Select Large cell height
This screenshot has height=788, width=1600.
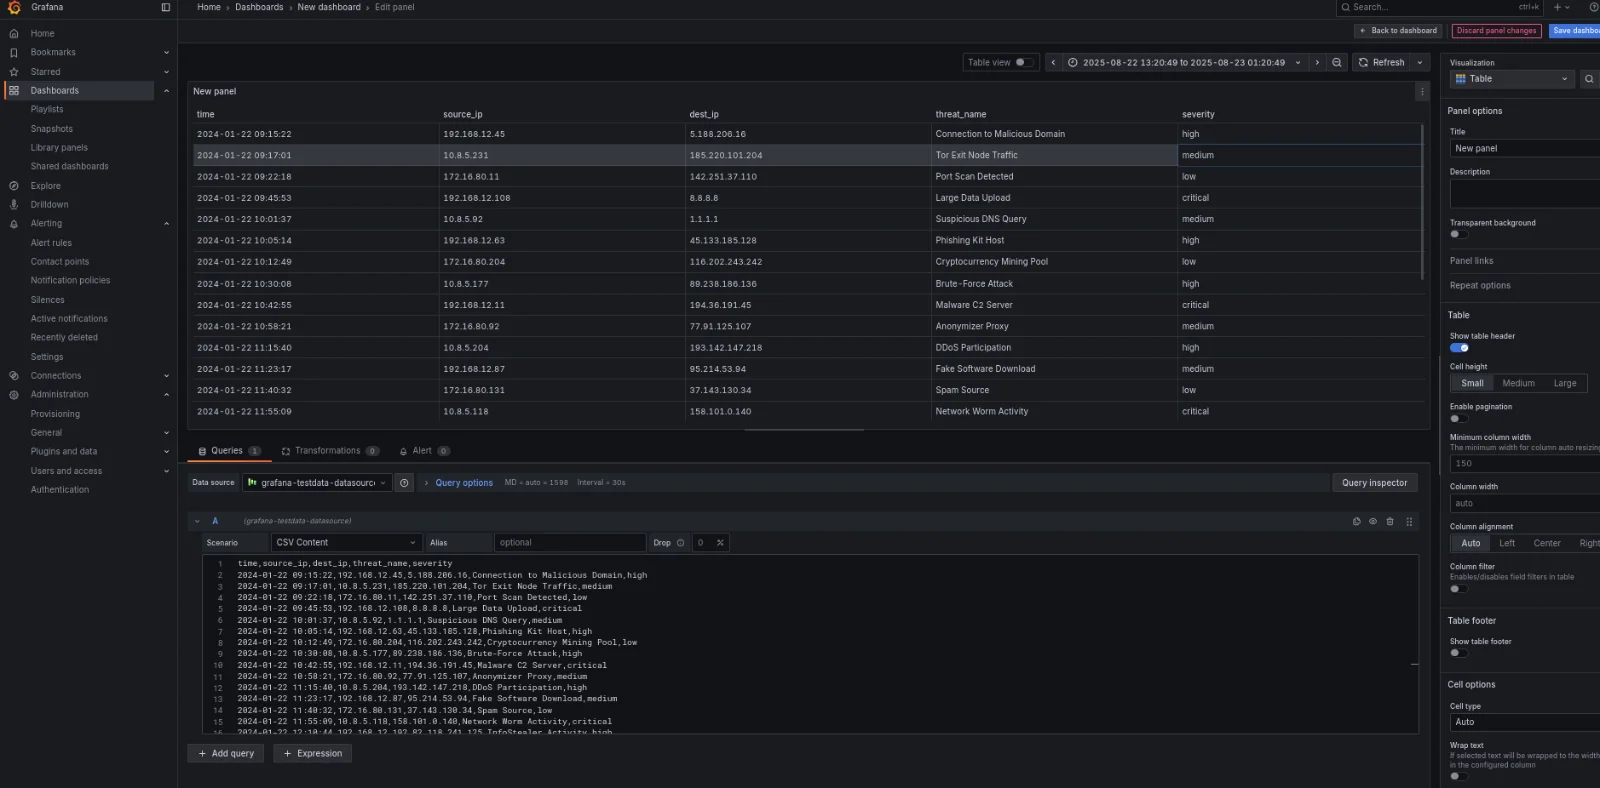pyautogui.click(x=1565, y=383)
